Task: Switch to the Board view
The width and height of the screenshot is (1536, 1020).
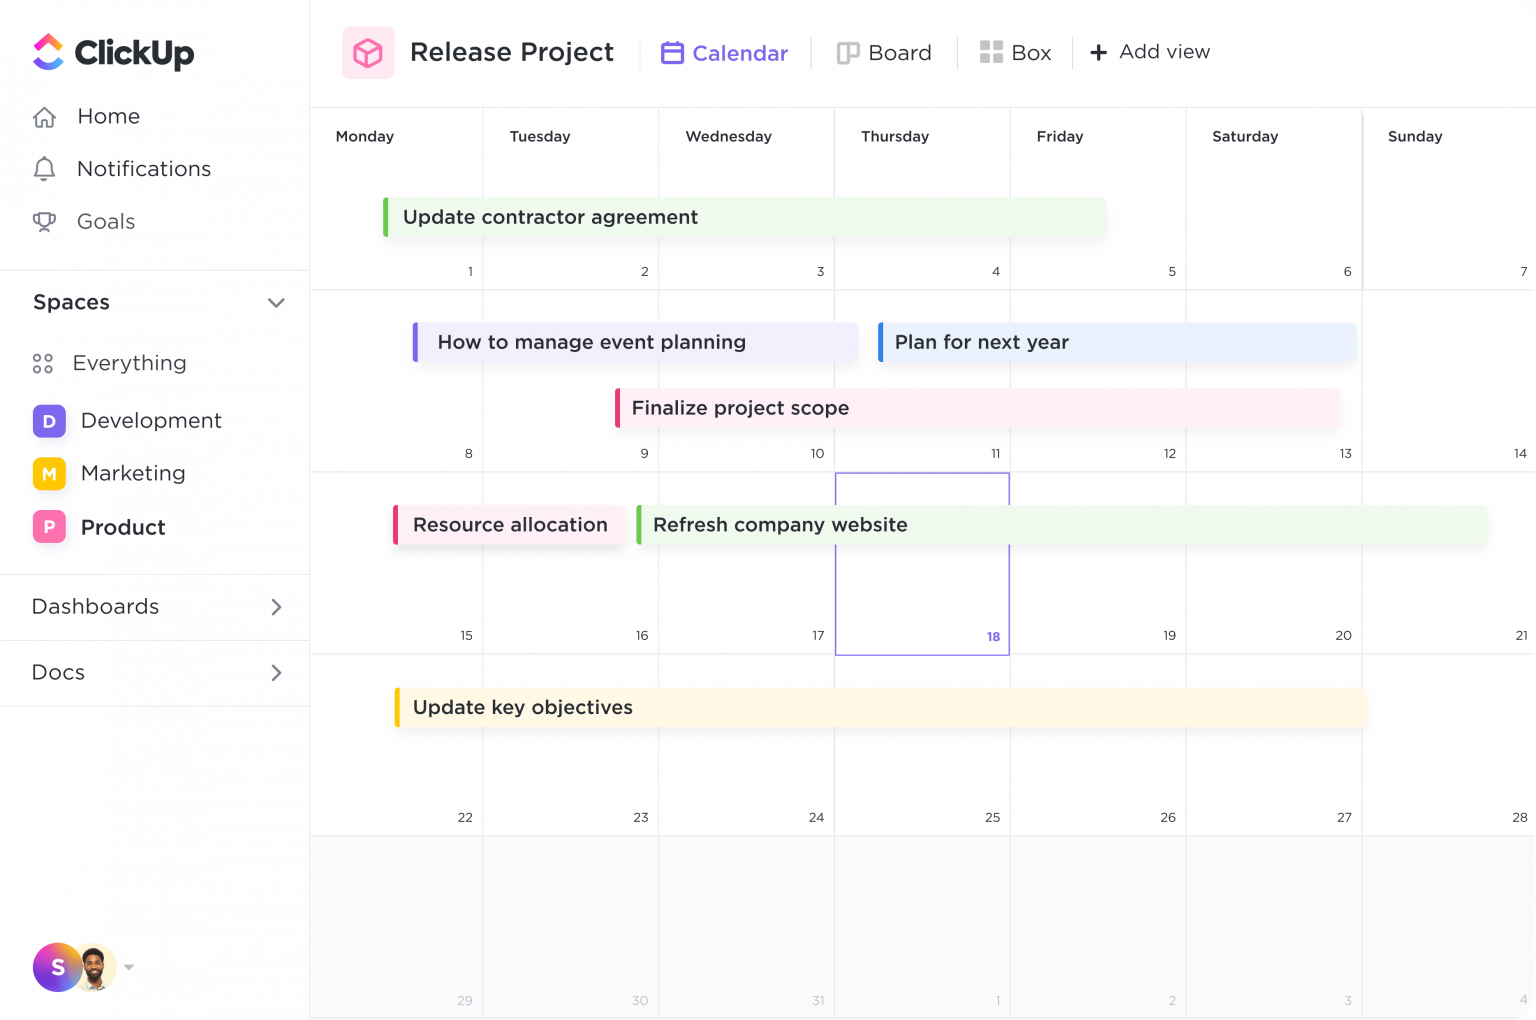Action: [884, 52]
